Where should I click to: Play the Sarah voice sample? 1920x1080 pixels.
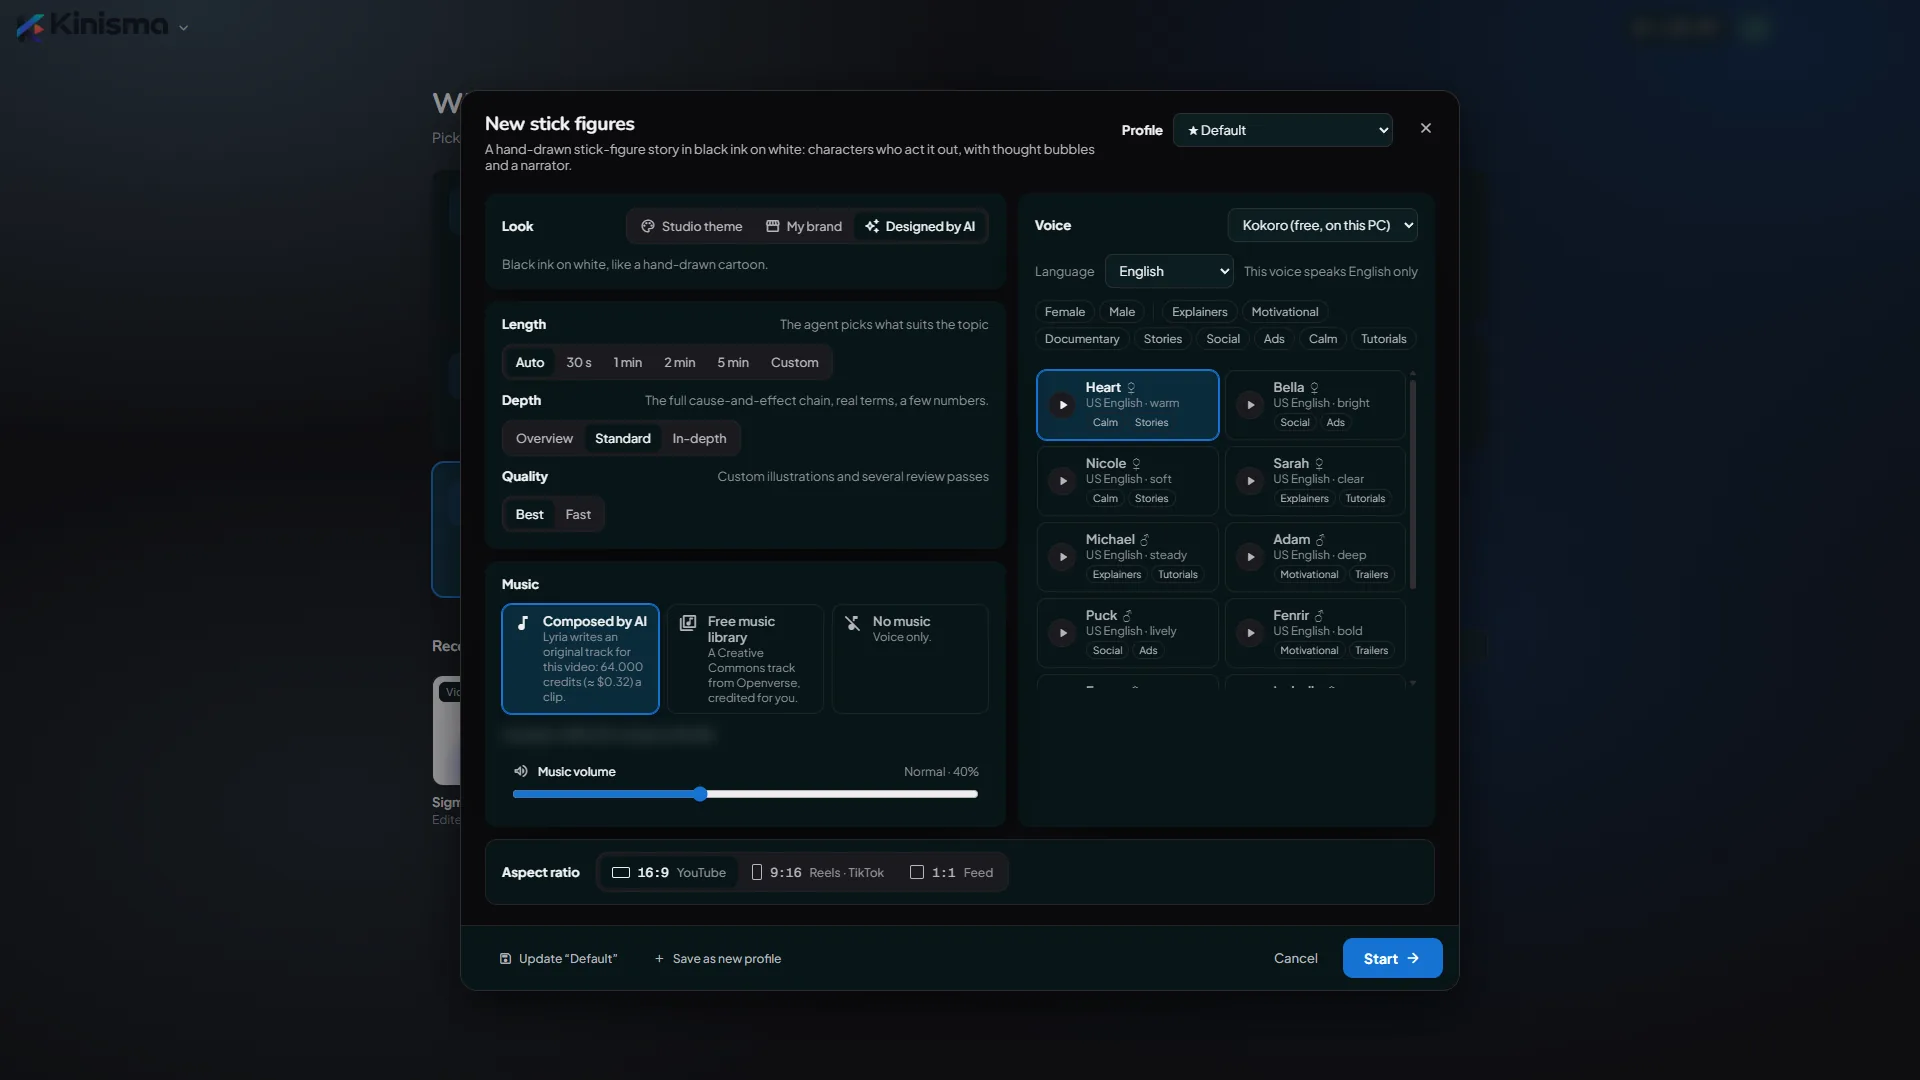click(x=1250, y=481)
